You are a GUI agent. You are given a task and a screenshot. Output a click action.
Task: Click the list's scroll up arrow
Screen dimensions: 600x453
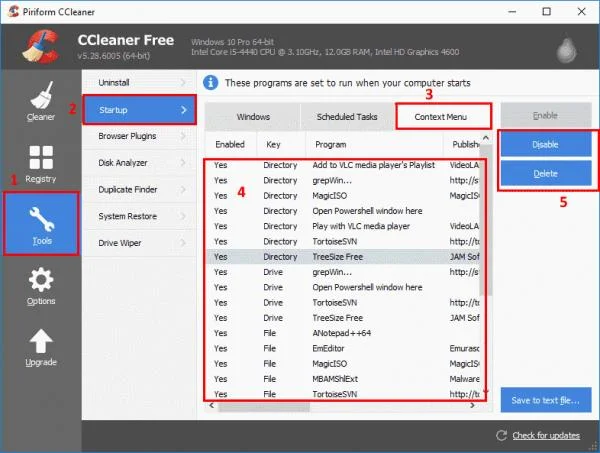click(x=486, y=137)
